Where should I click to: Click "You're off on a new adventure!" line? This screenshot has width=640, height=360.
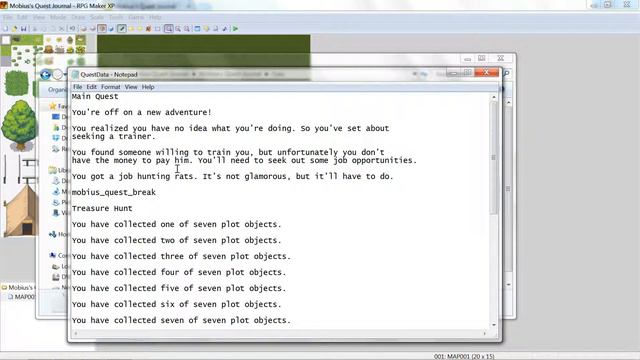point(142,112)
